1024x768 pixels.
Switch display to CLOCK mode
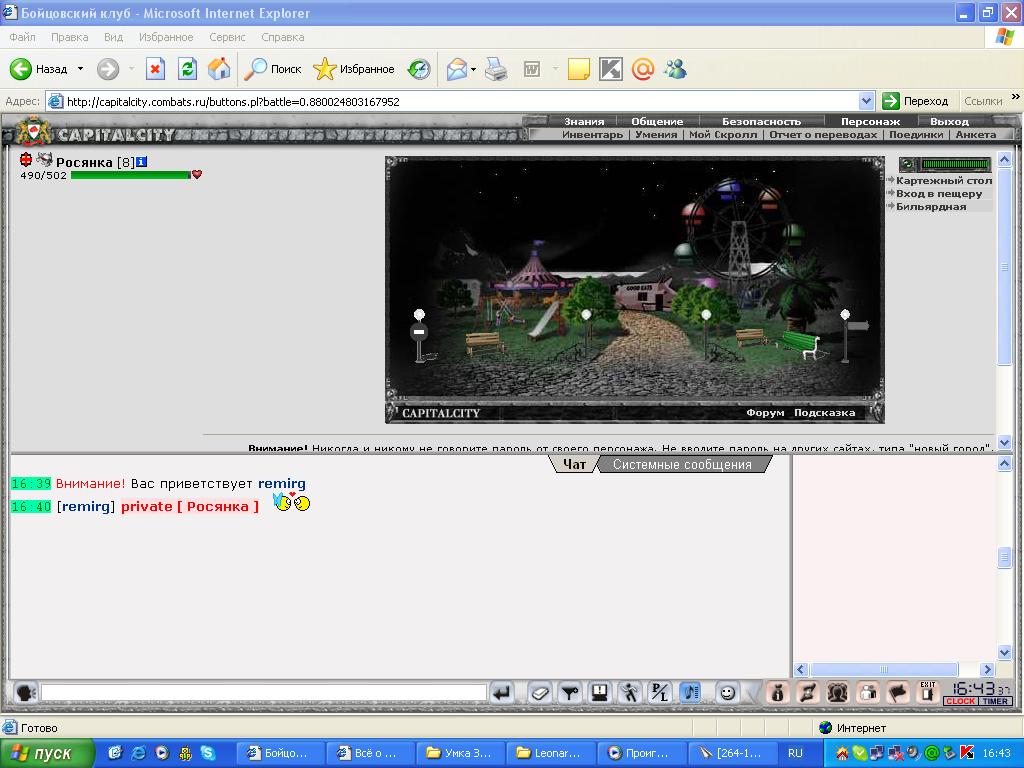point(960,701)
